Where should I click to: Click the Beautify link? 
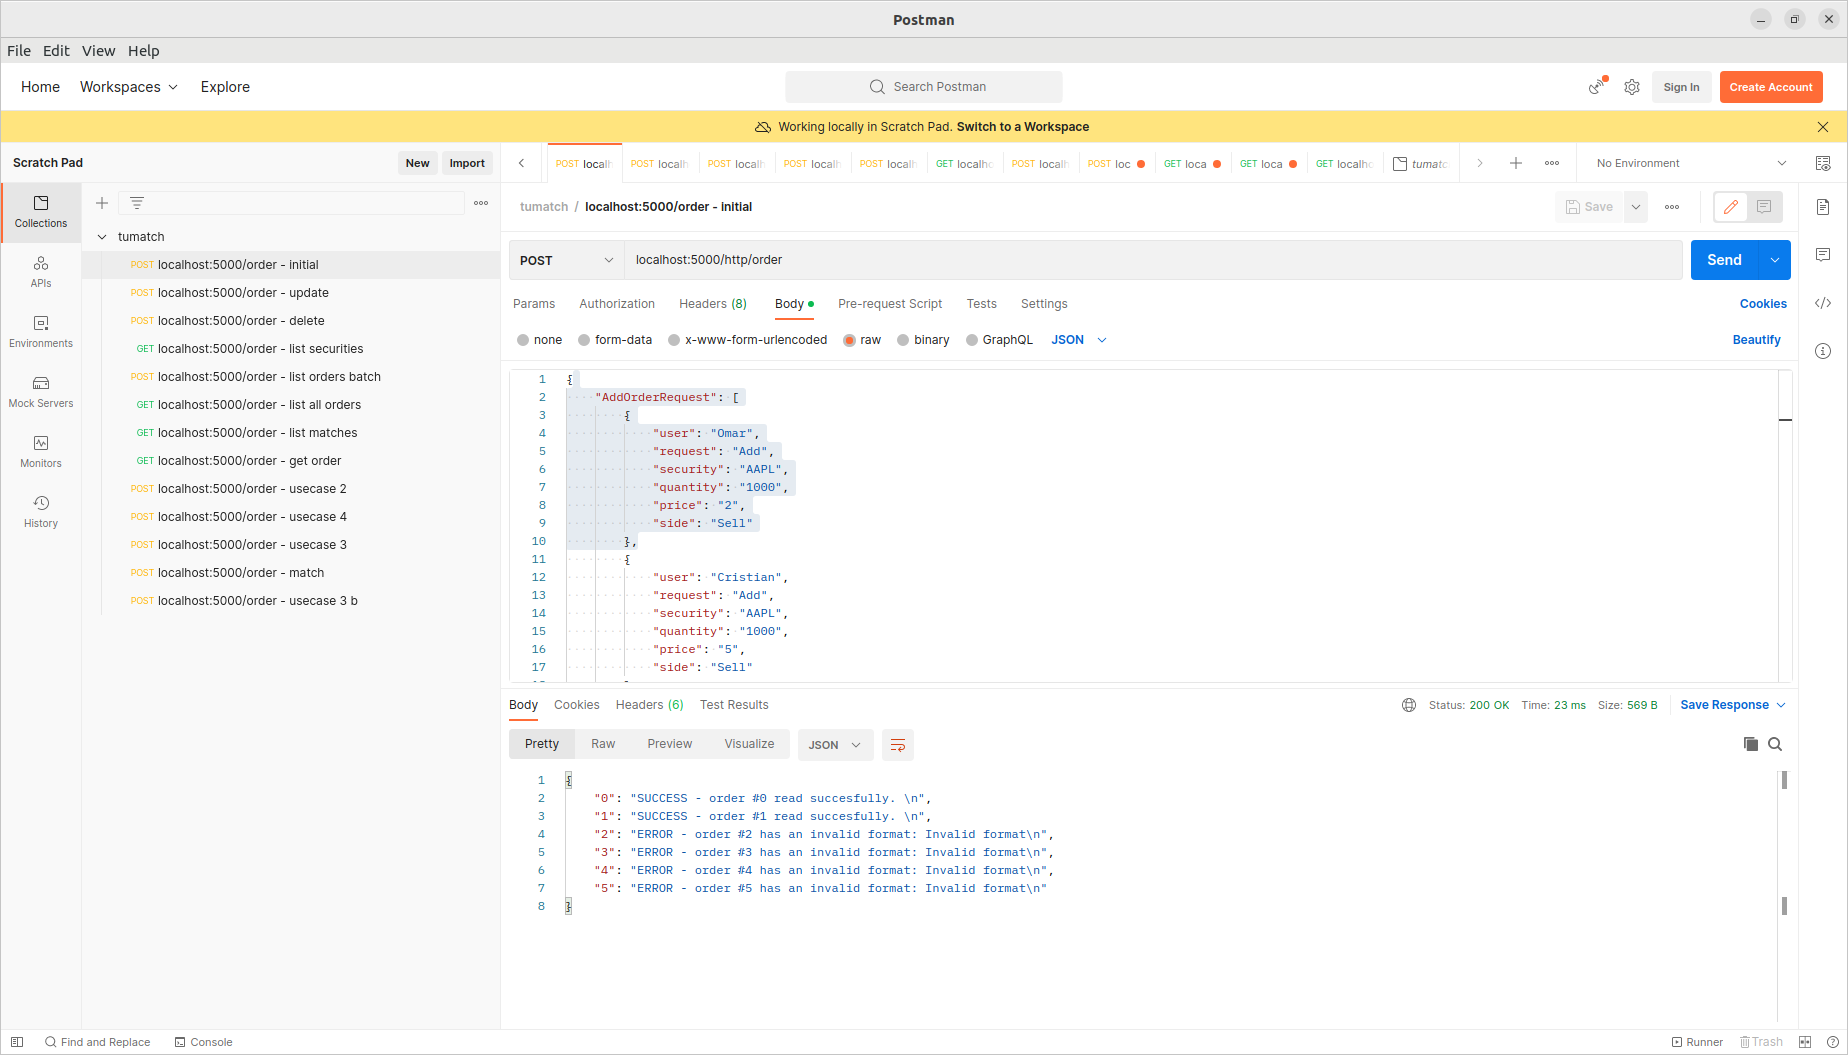(x=1756, y=340)
